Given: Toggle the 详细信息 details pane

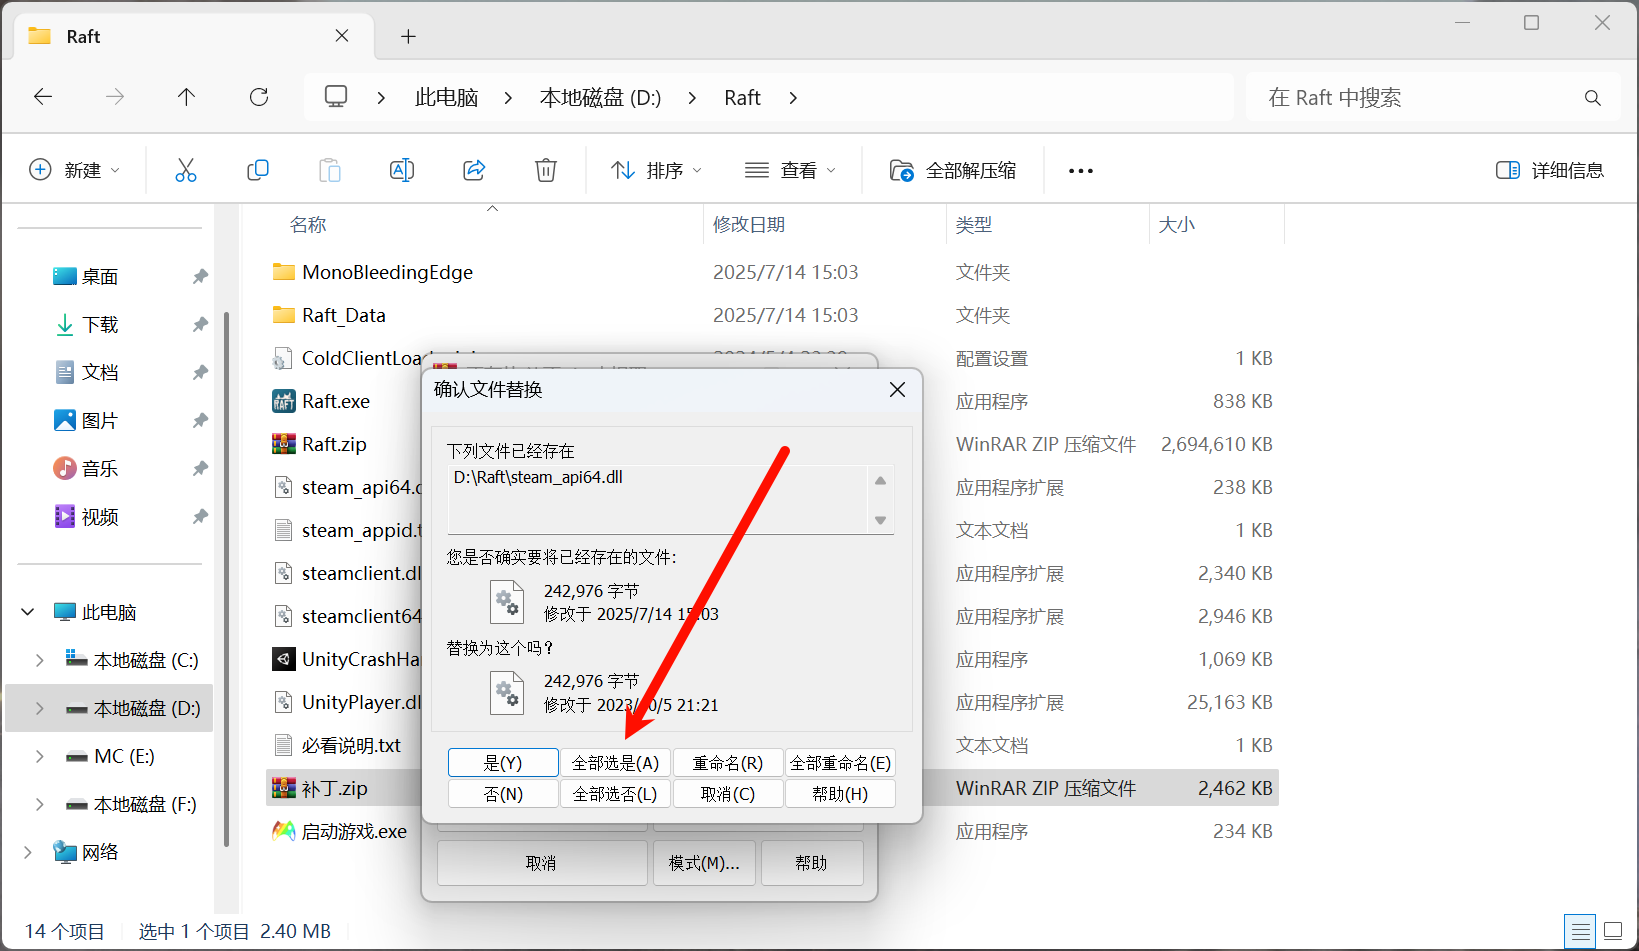Looking at the screenshot, I should (x=1549, y=170).
